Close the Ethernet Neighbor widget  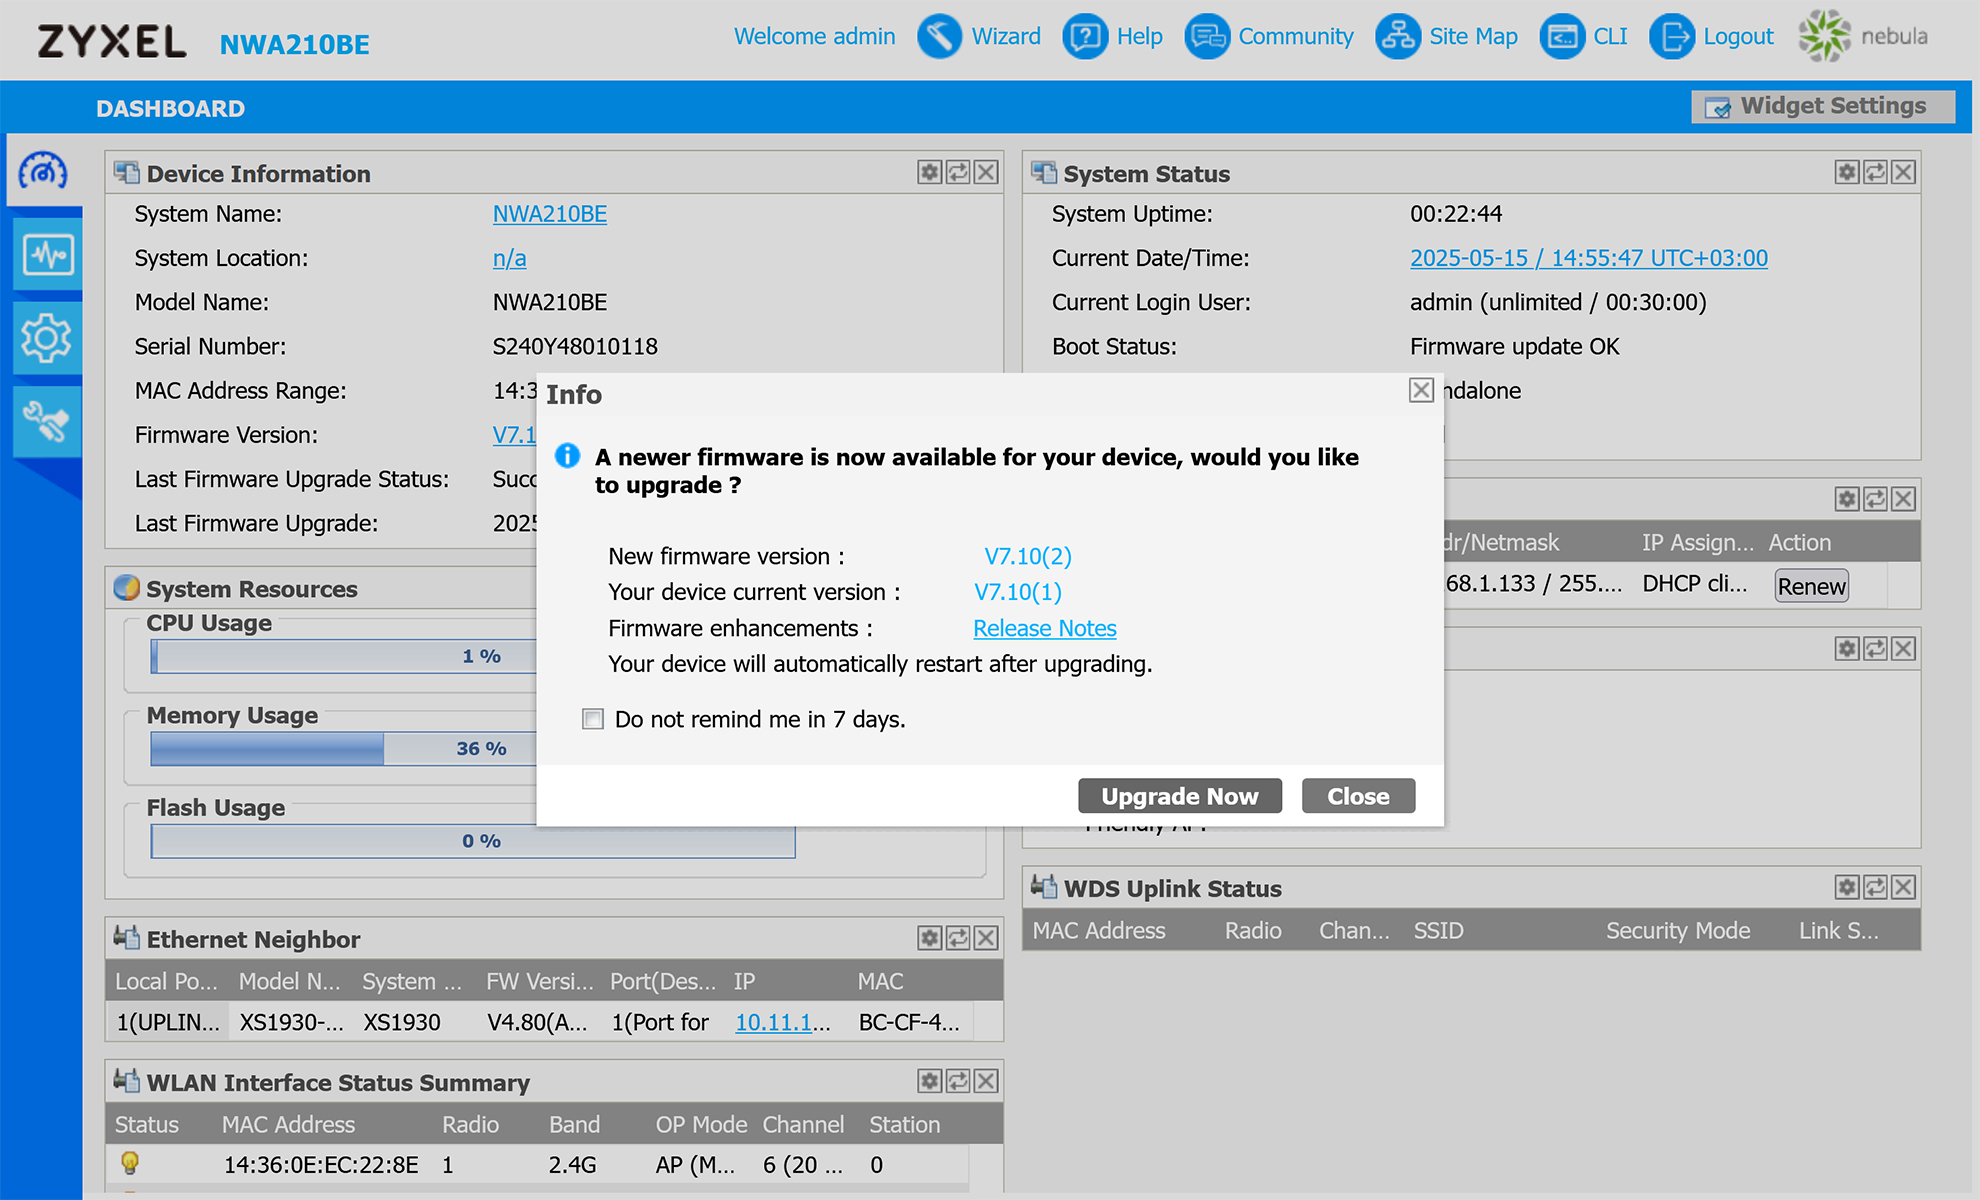tap(986, 937)
